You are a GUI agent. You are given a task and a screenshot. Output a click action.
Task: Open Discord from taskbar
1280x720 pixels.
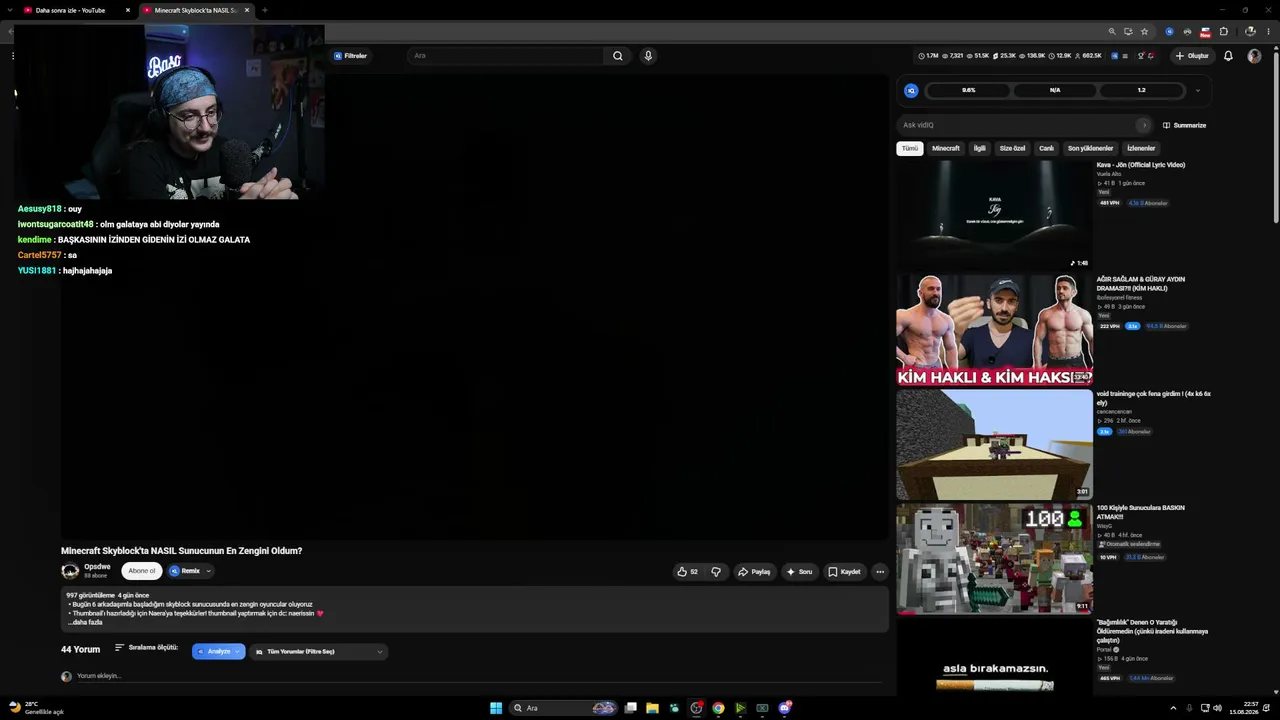point(785,708)
